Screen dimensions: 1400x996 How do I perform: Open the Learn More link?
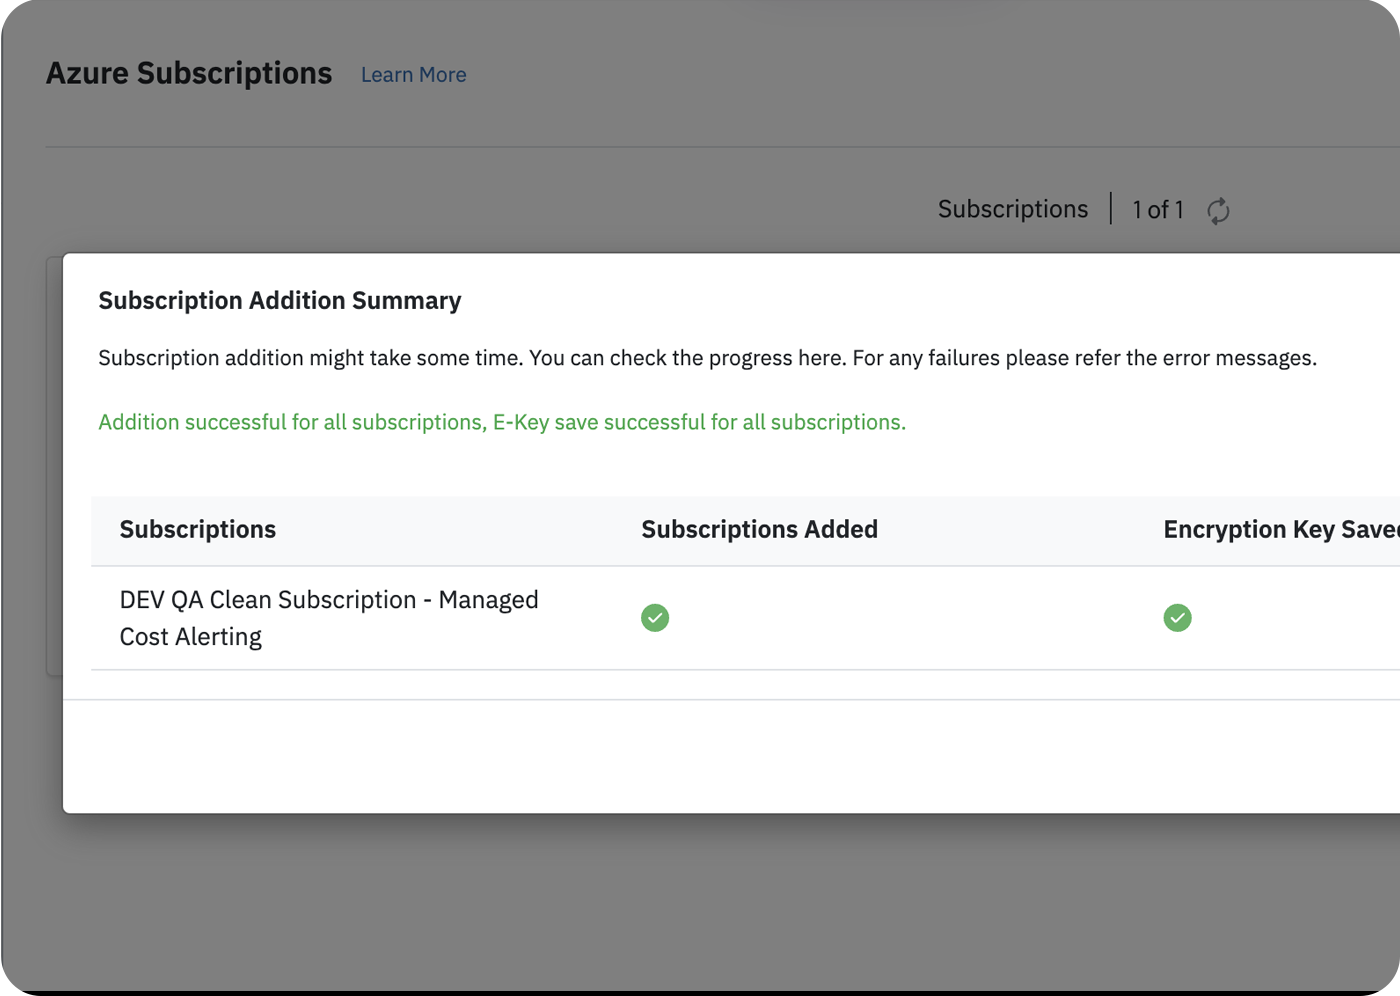[413, 75]
